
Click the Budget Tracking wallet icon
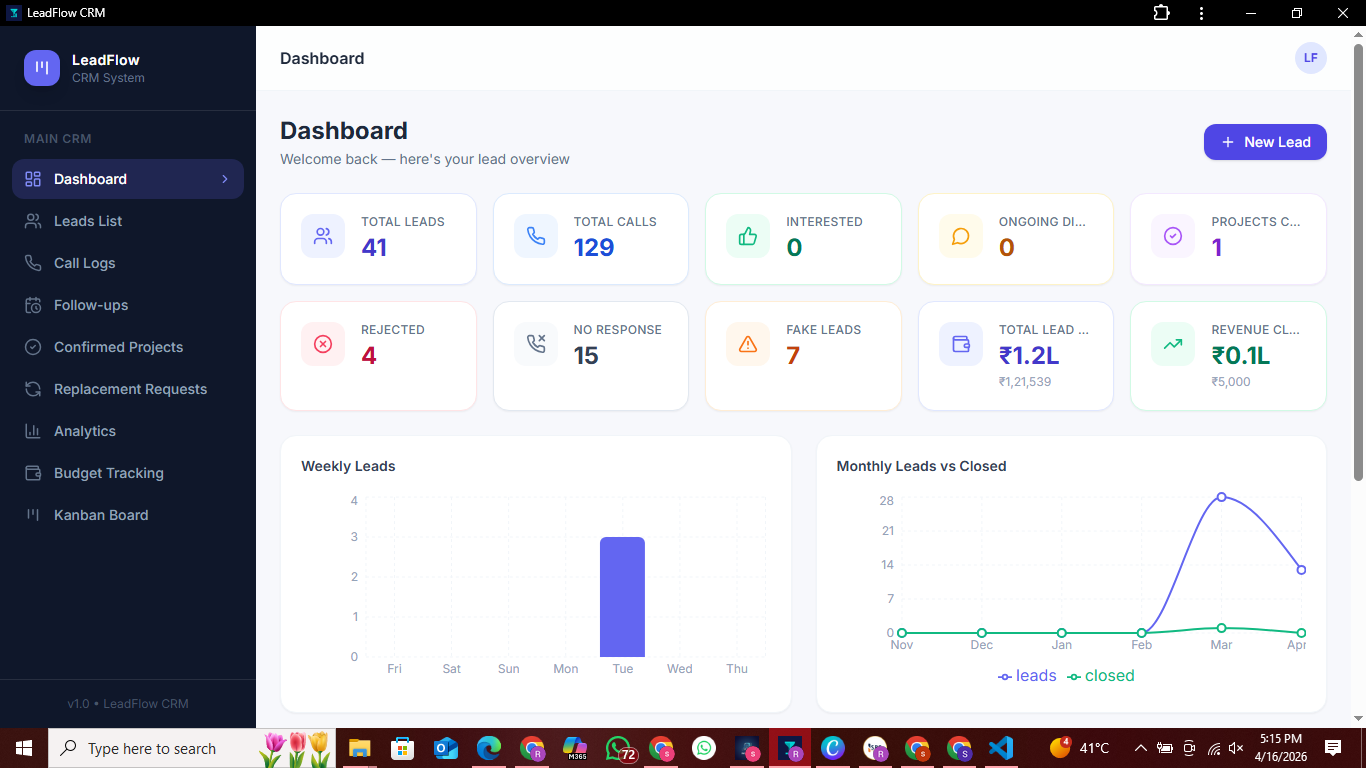point(33,473)
